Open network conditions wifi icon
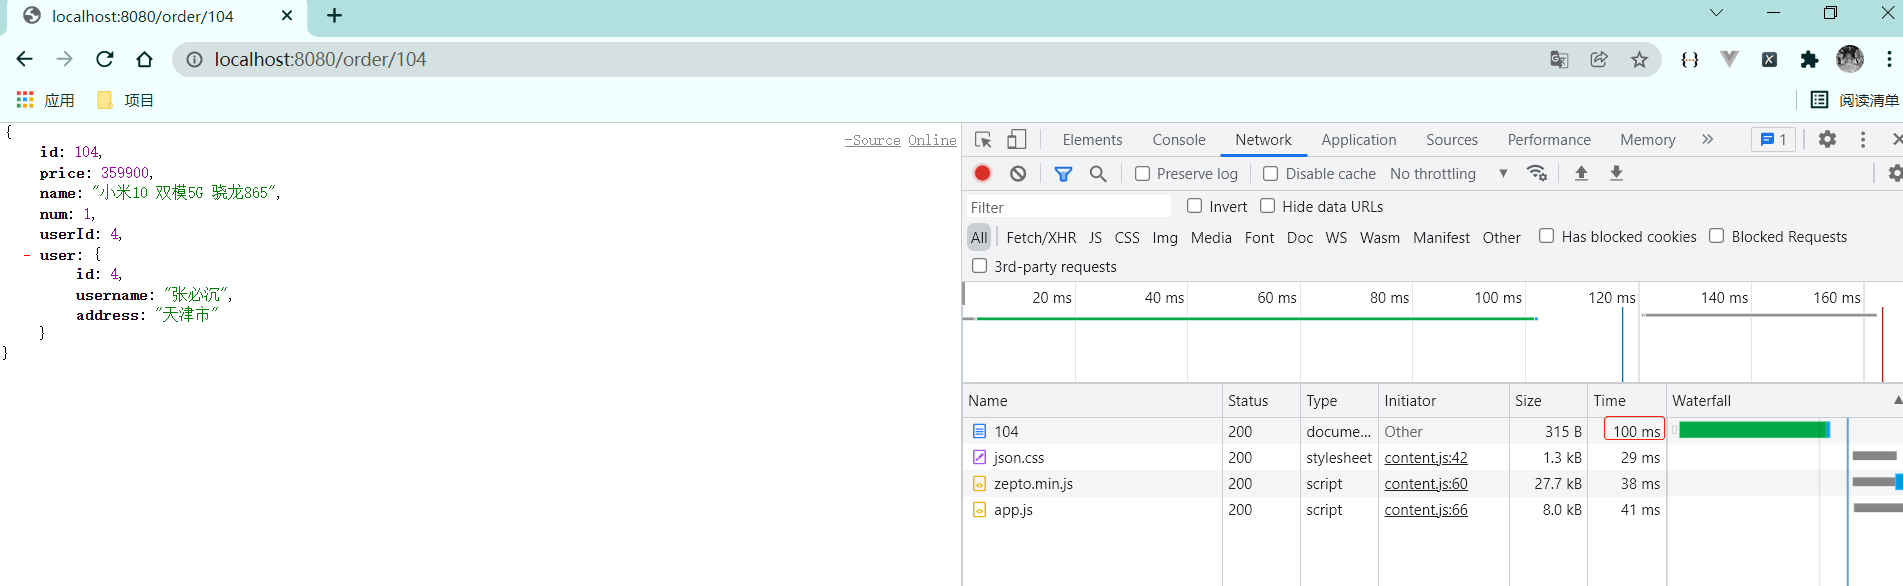 coord(1537,173)
